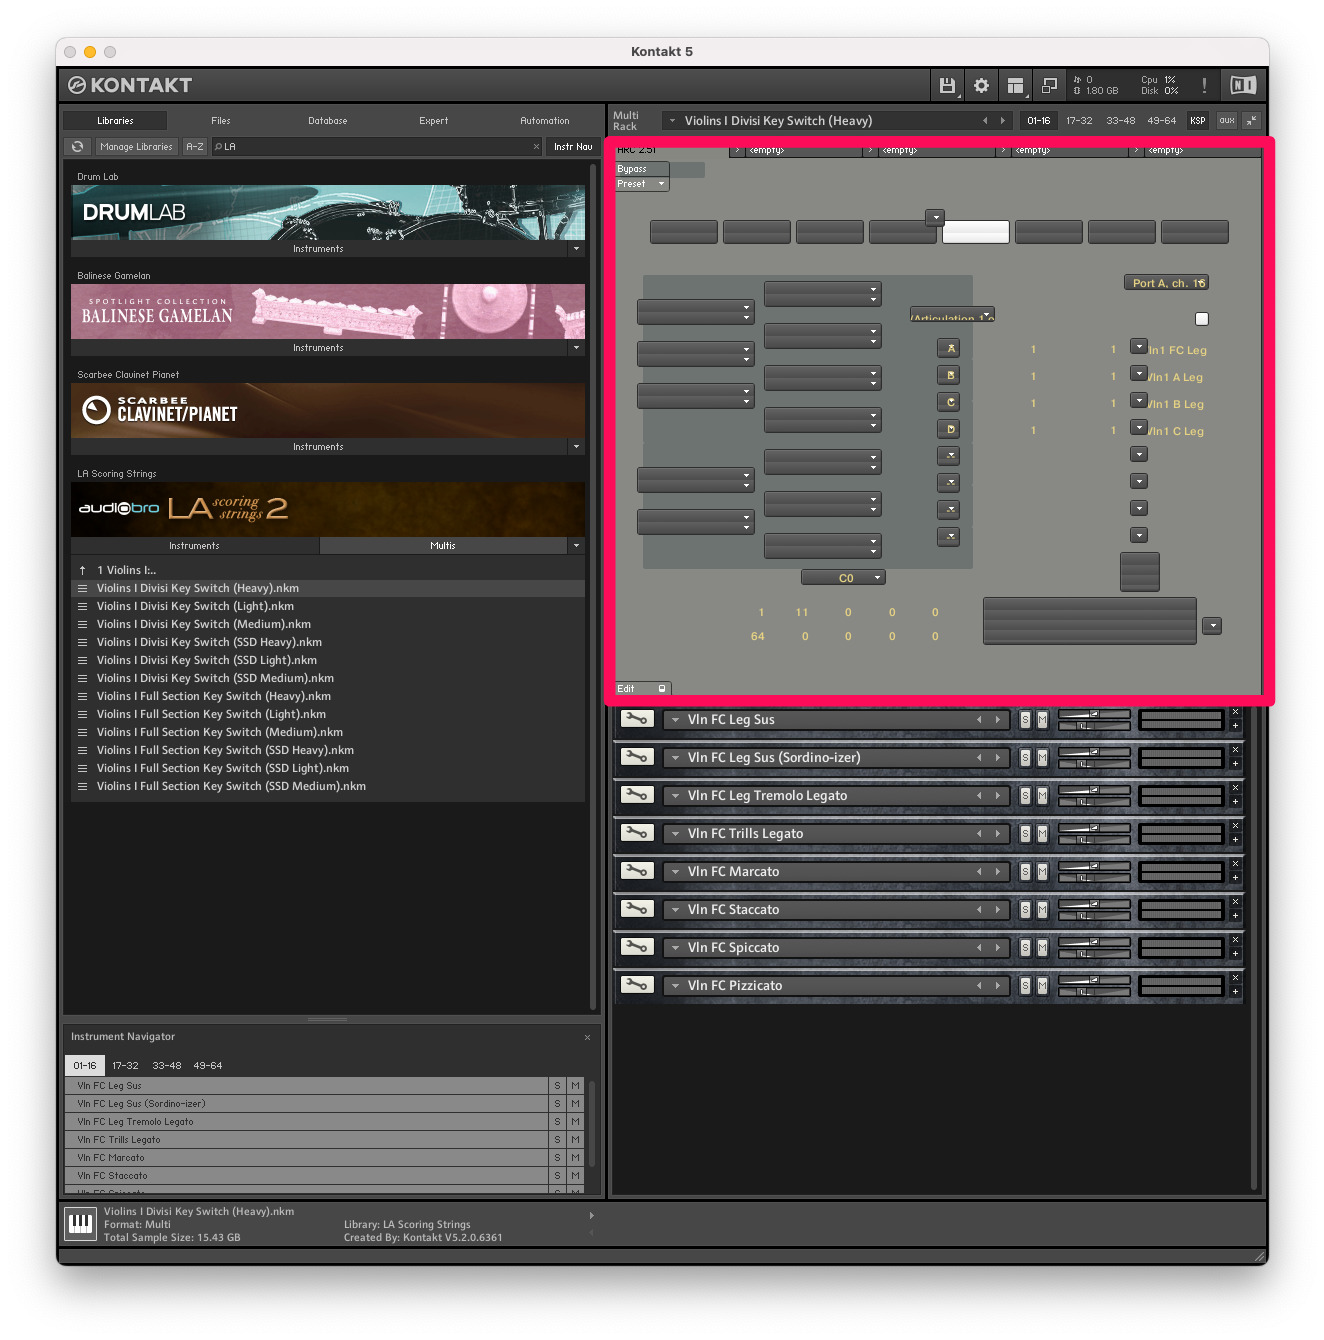Click the A-Z sorting button in the library browser
This screenshot has width=1324, height=1340.
coord(193,146)
